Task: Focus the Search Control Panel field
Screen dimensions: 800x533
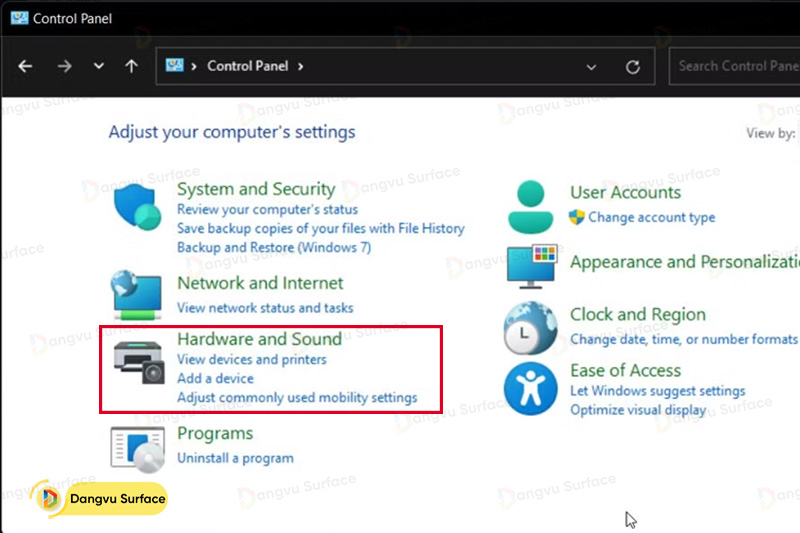Action: [734, 66]
